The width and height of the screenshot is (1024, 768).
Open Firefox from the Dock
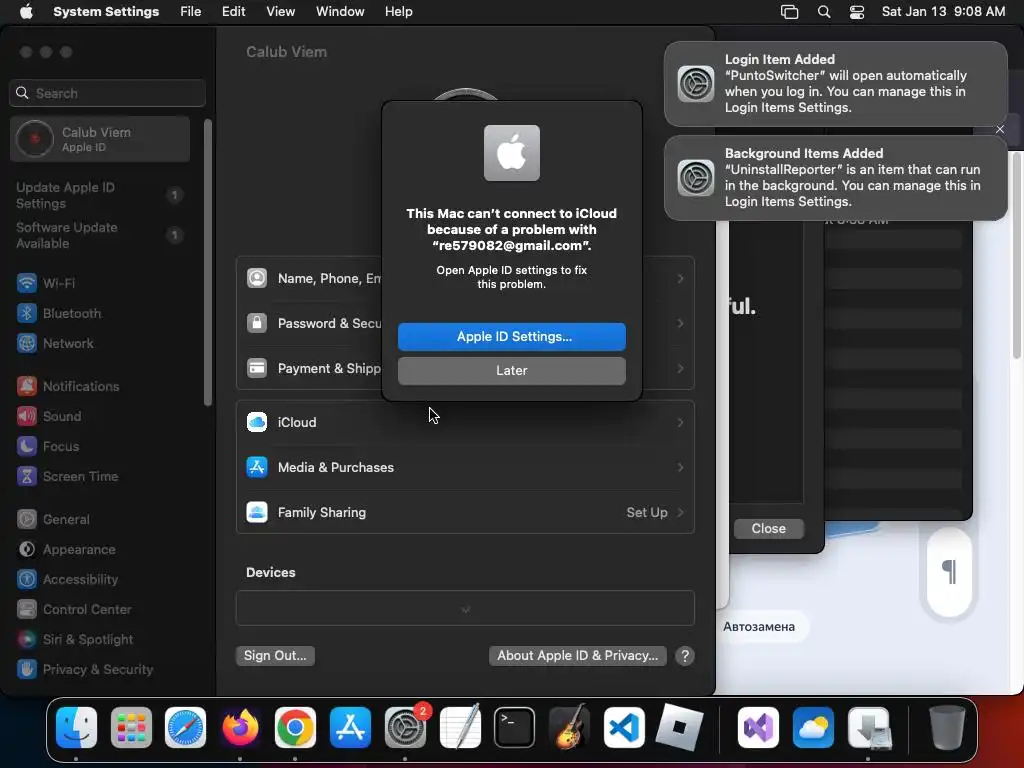240,728
